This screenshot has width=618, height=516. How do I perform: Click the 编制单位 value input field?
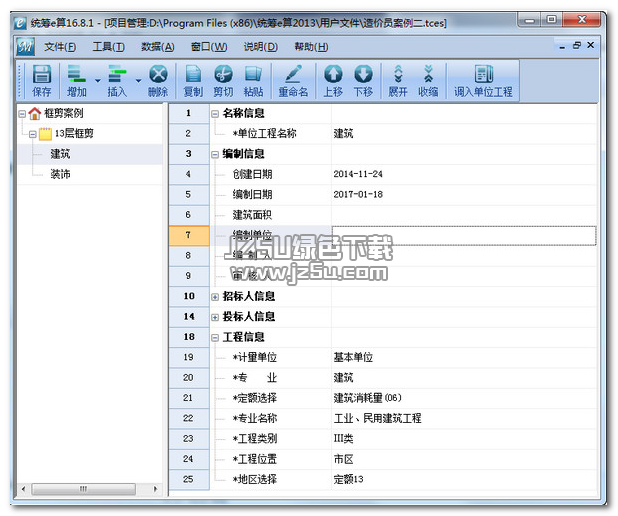(x=464, y=235)
